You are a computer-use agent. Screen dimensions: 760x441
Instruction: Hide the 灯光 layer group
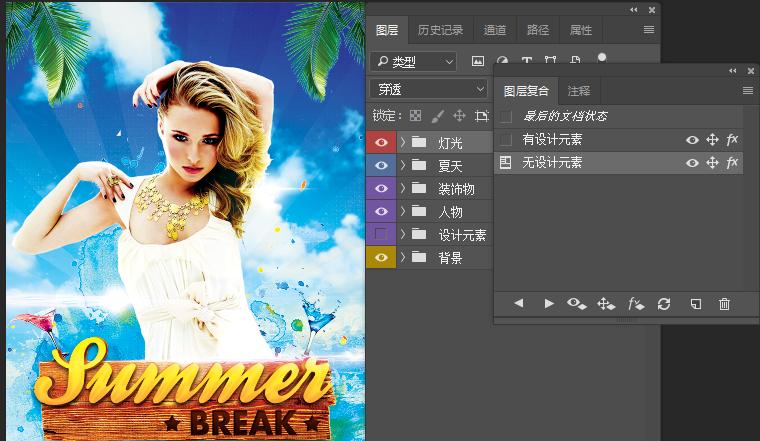click(381, 142)
